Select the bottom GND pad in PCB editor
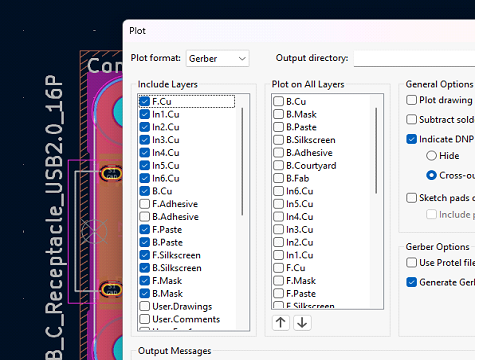Screen dimensions: 479x361 (111, 289)
